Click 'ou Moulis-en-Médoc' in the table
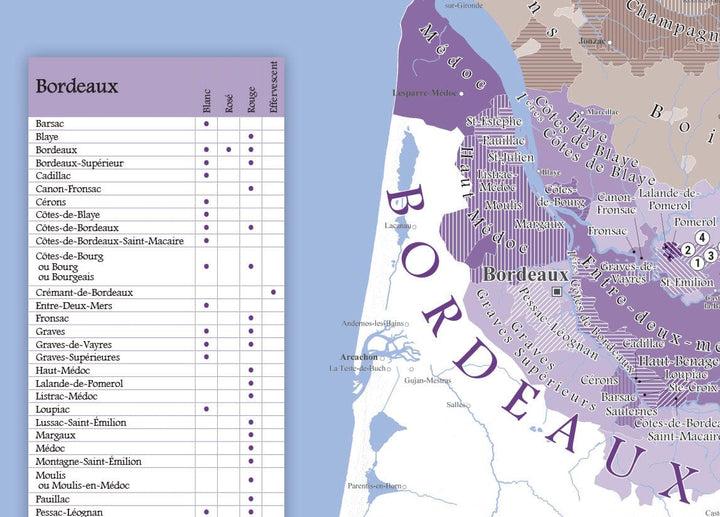 (x=84, y=485)
